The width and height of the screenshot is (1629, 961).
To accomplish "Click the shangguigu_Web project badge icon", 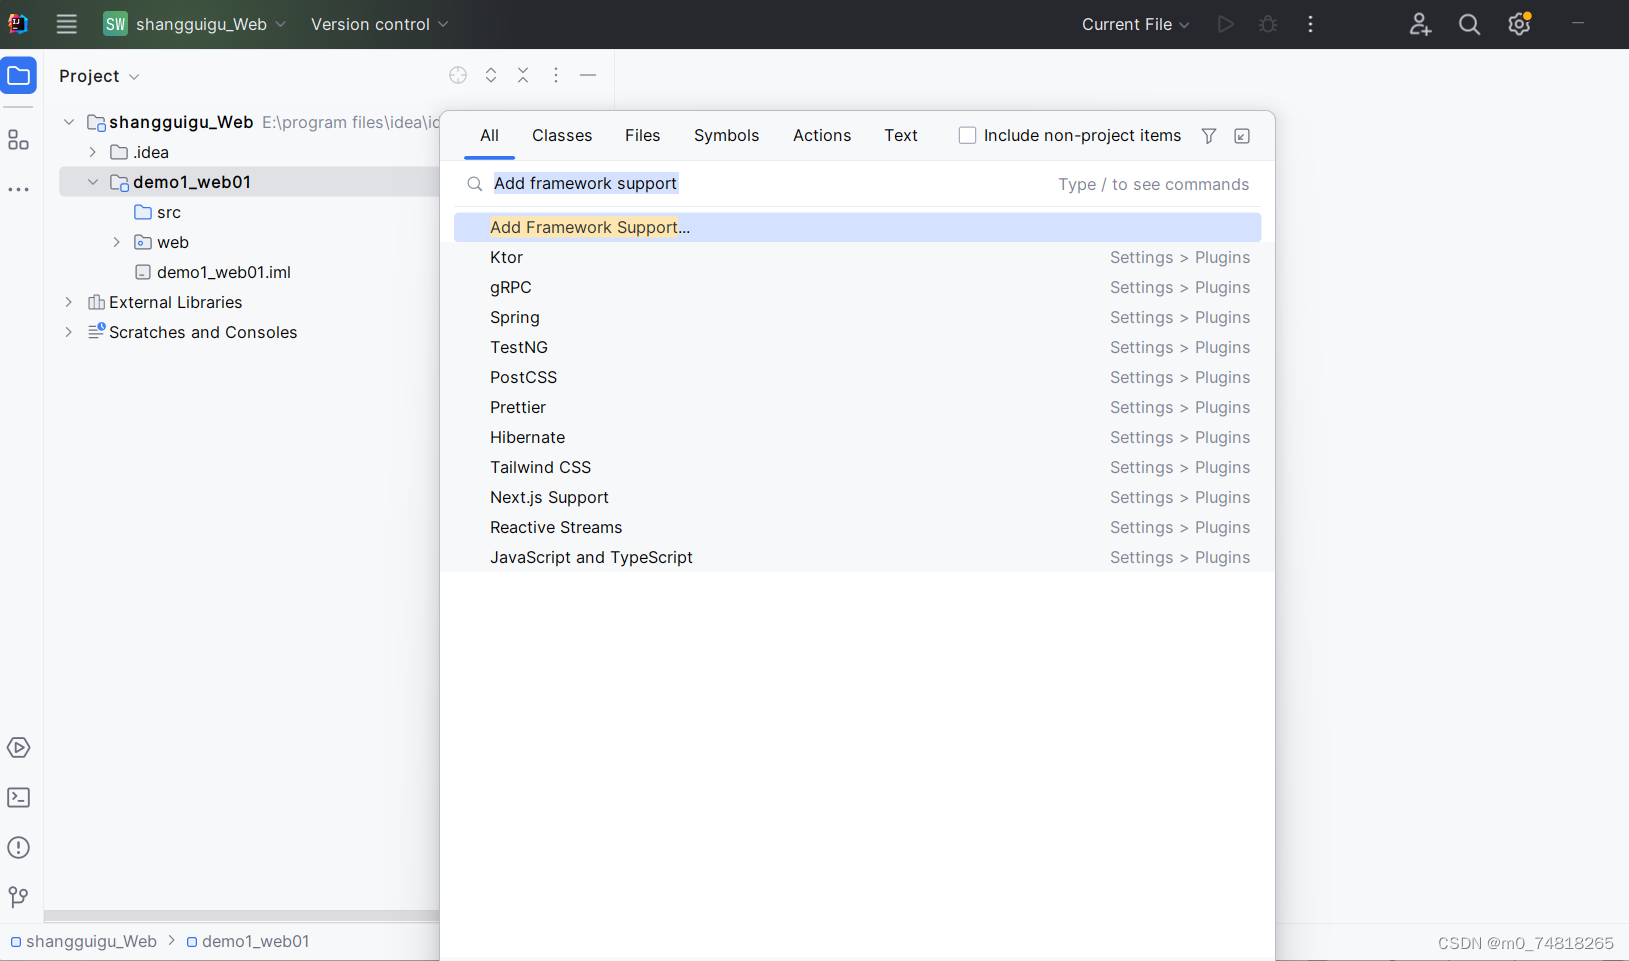I will click(115, 24).
